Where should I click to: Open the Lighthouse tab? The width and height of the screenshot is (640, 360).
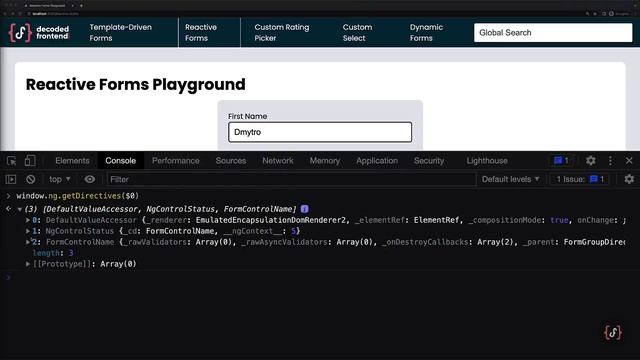coord(487,161)
